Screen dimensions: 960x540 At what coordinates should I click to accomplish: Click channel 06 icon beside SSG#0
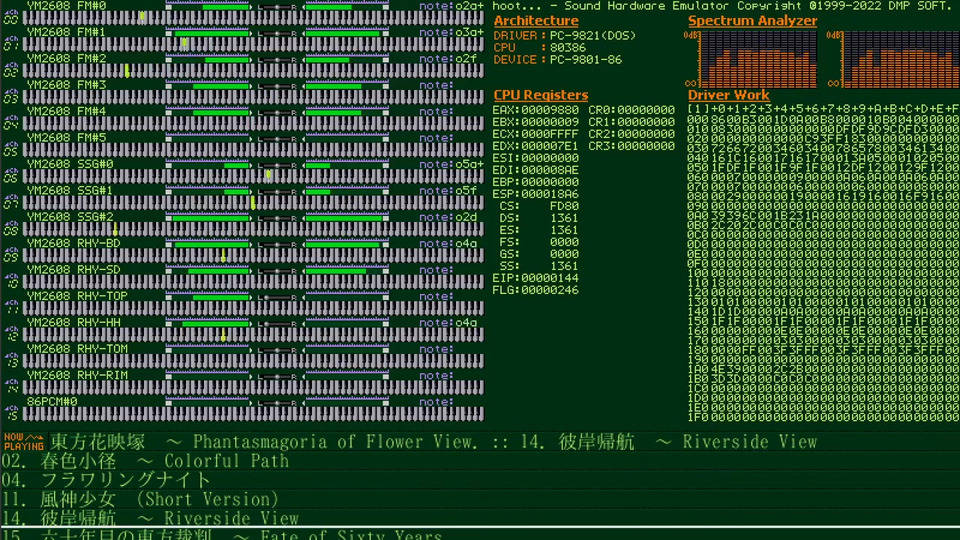[10, 176]
